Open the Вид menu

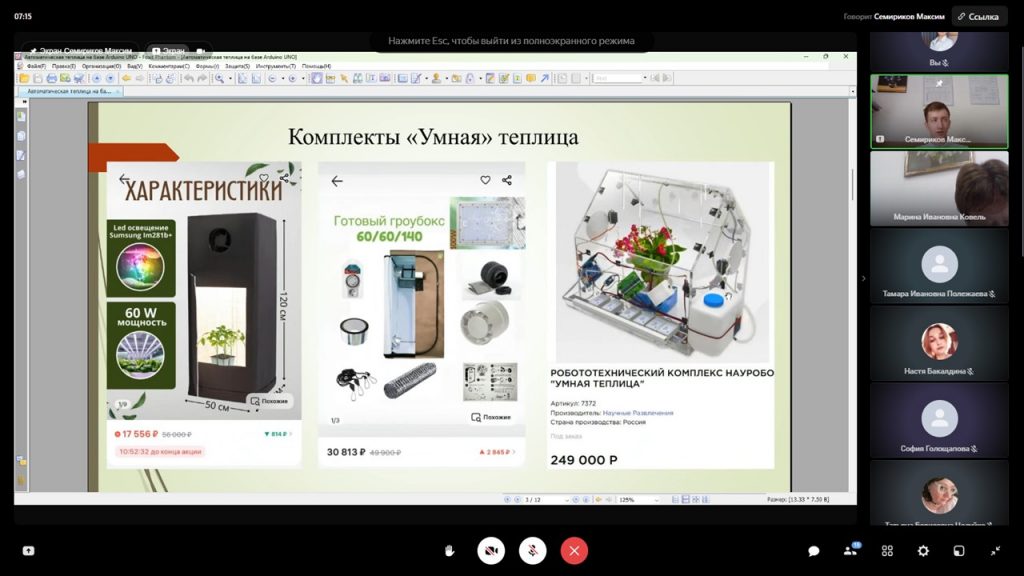(x=135, y=66)
